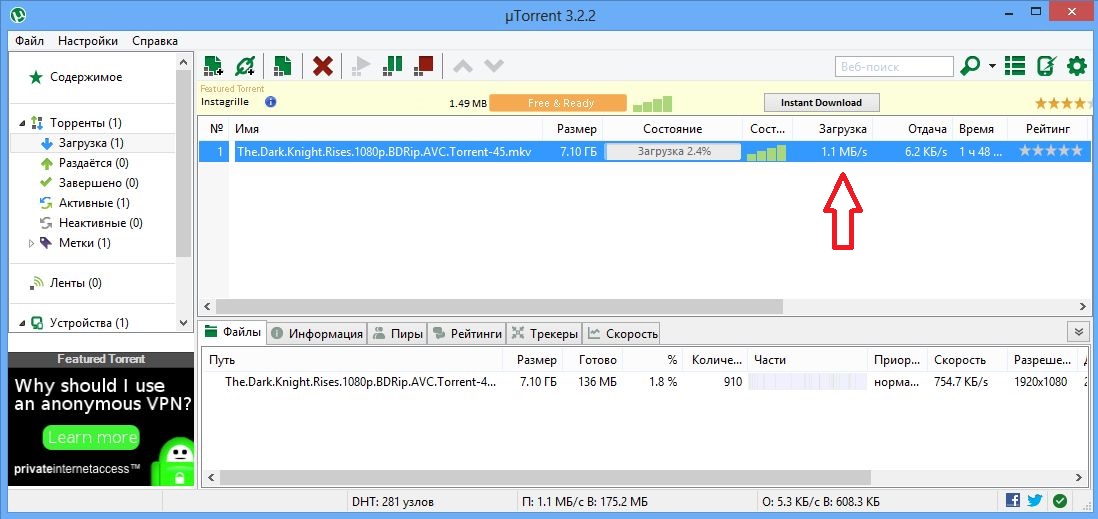Click the Start torrent play icon
The image size is (1098, 519).
click(x=361, y=66)
